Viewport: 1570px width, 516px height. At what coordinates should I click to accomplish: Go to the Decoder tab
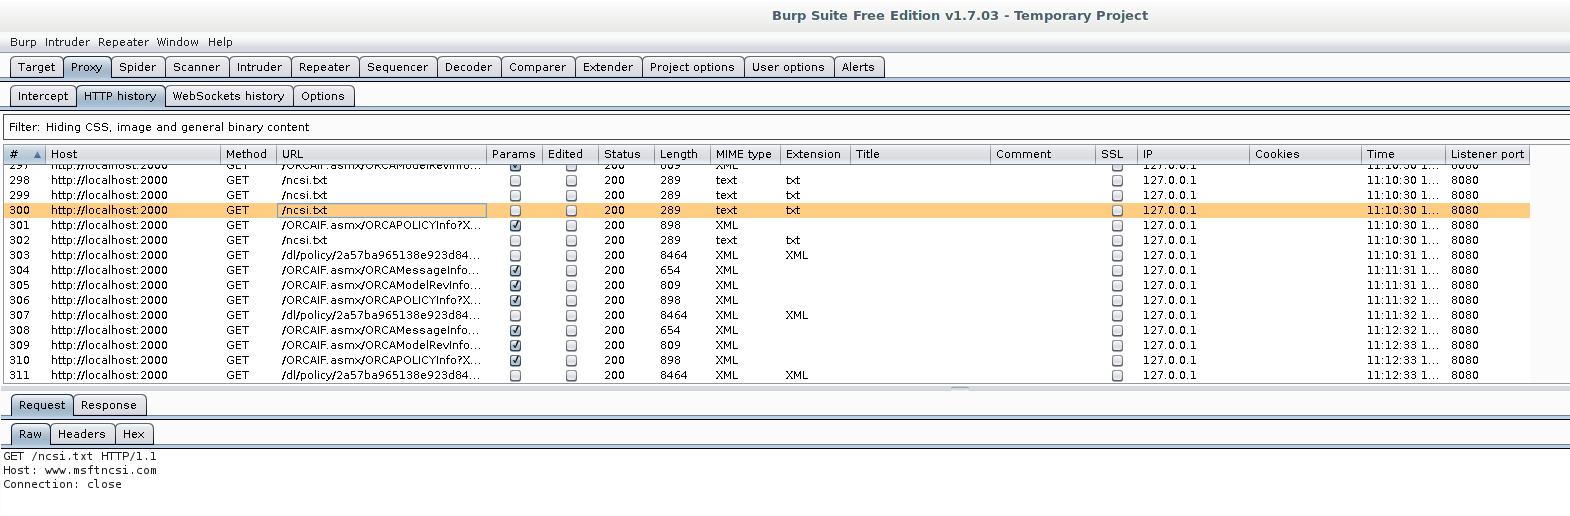468,67
